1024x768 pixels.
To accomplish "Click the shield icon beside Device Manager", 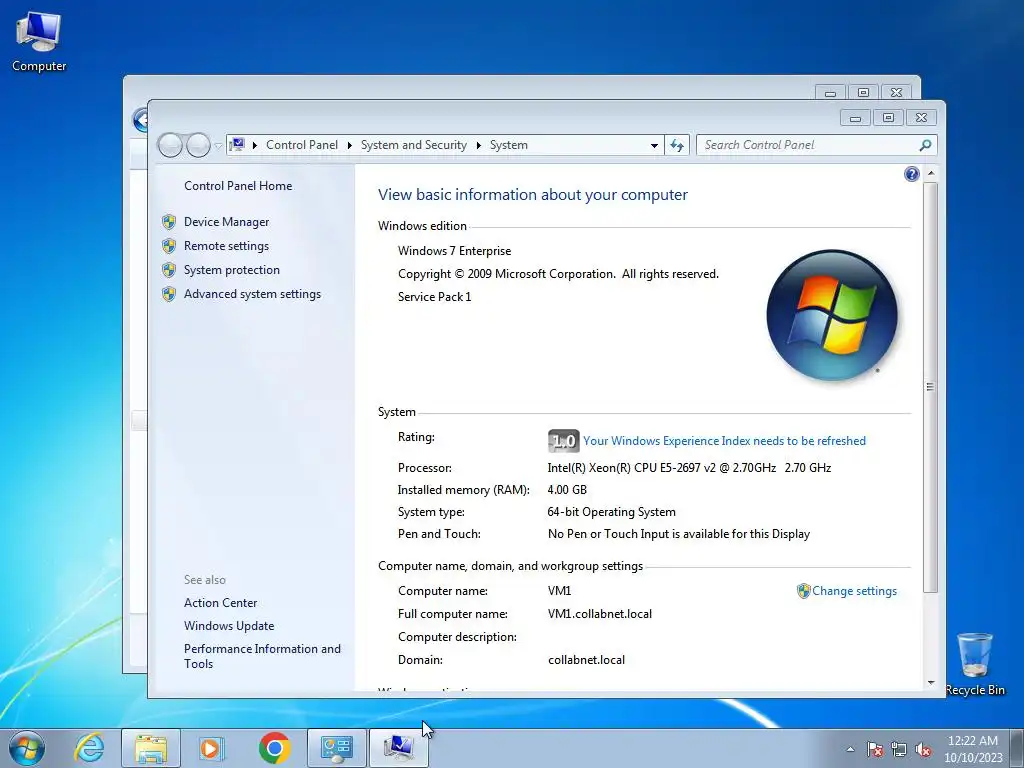I will [169, 222].
